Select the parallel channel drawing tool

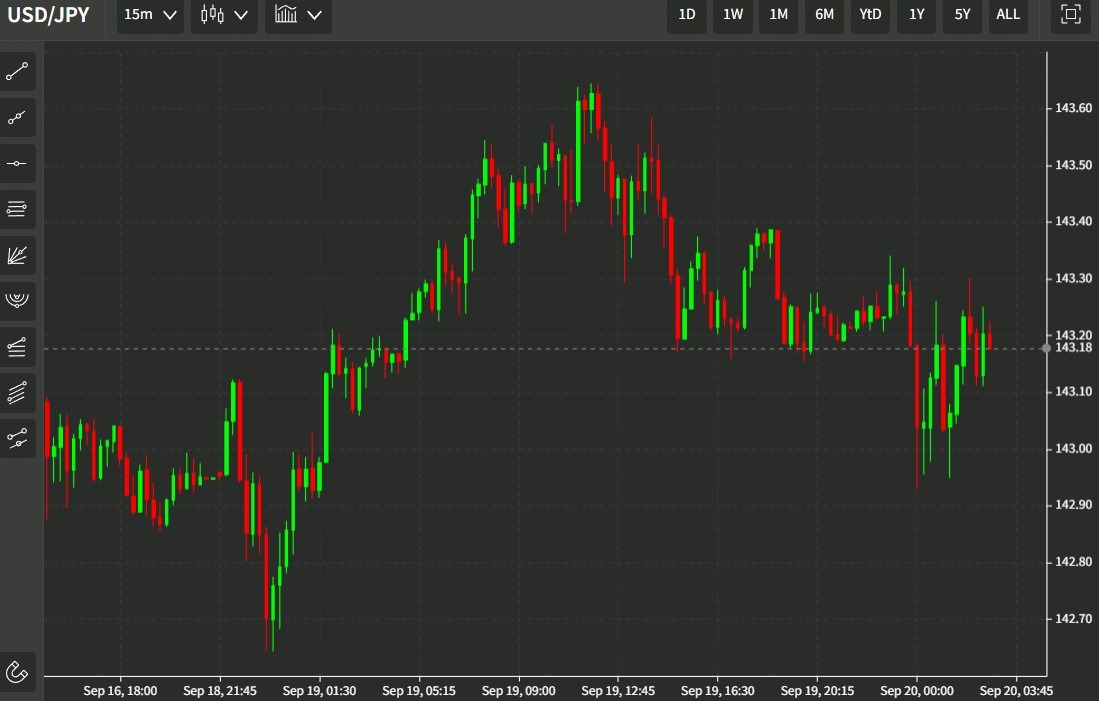coord(17,393)
